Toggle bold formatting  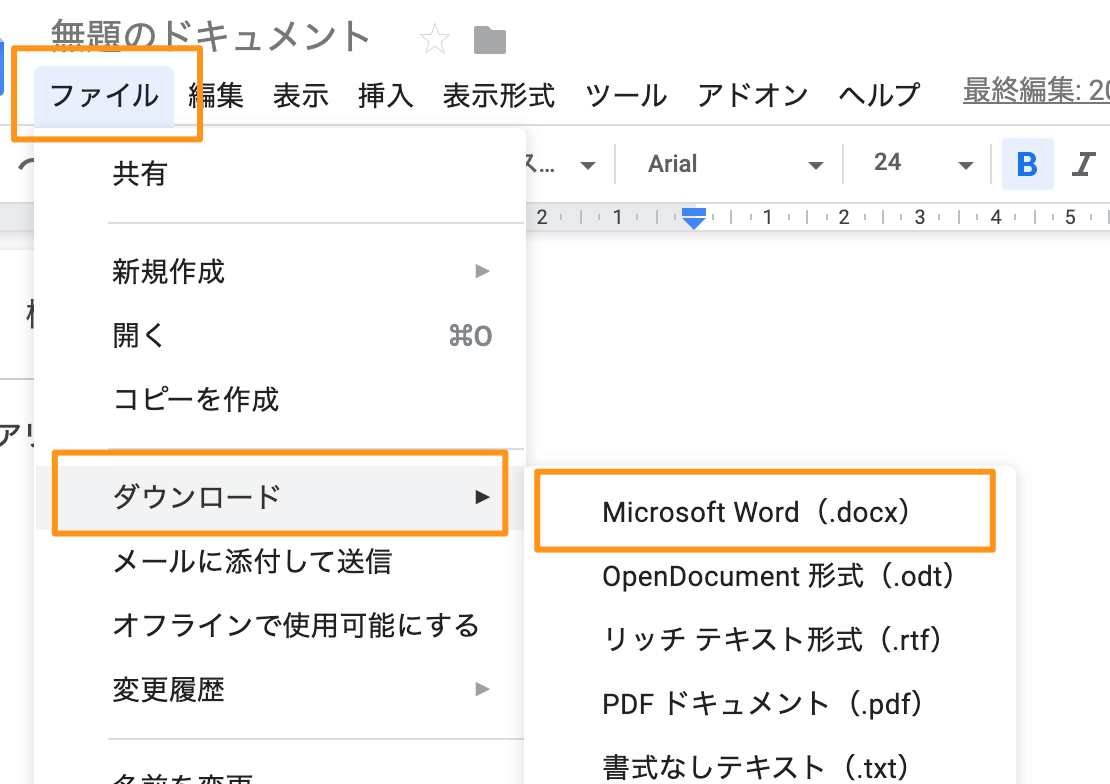1027,164
